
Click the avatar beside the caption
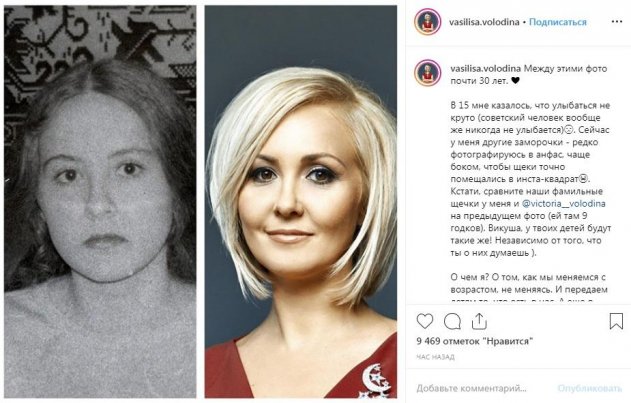[428, 73]
